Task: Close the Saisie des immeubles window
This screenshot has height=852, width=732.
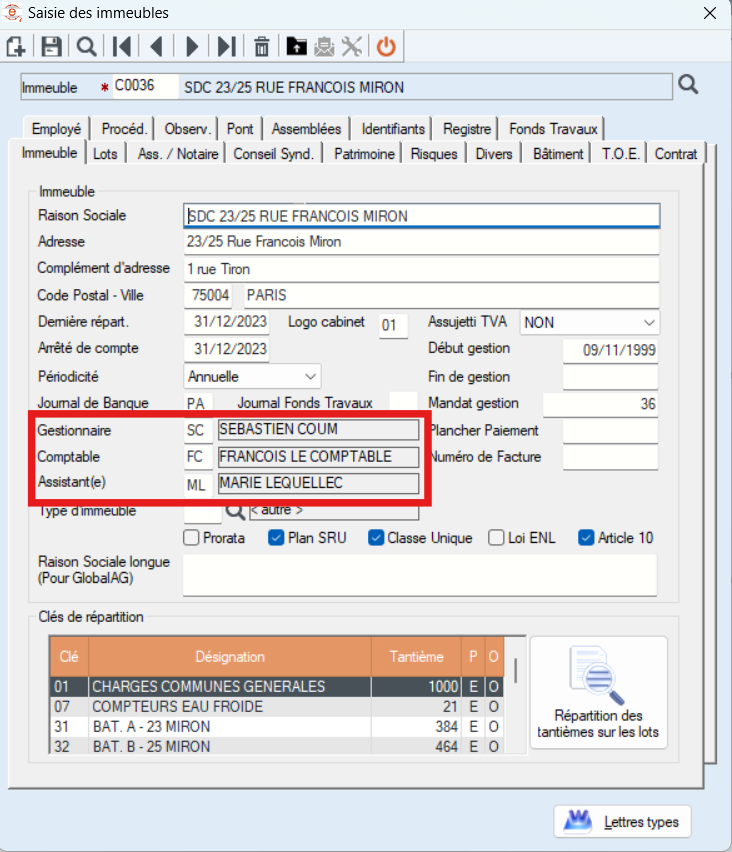Action: (x=710, y=13)
